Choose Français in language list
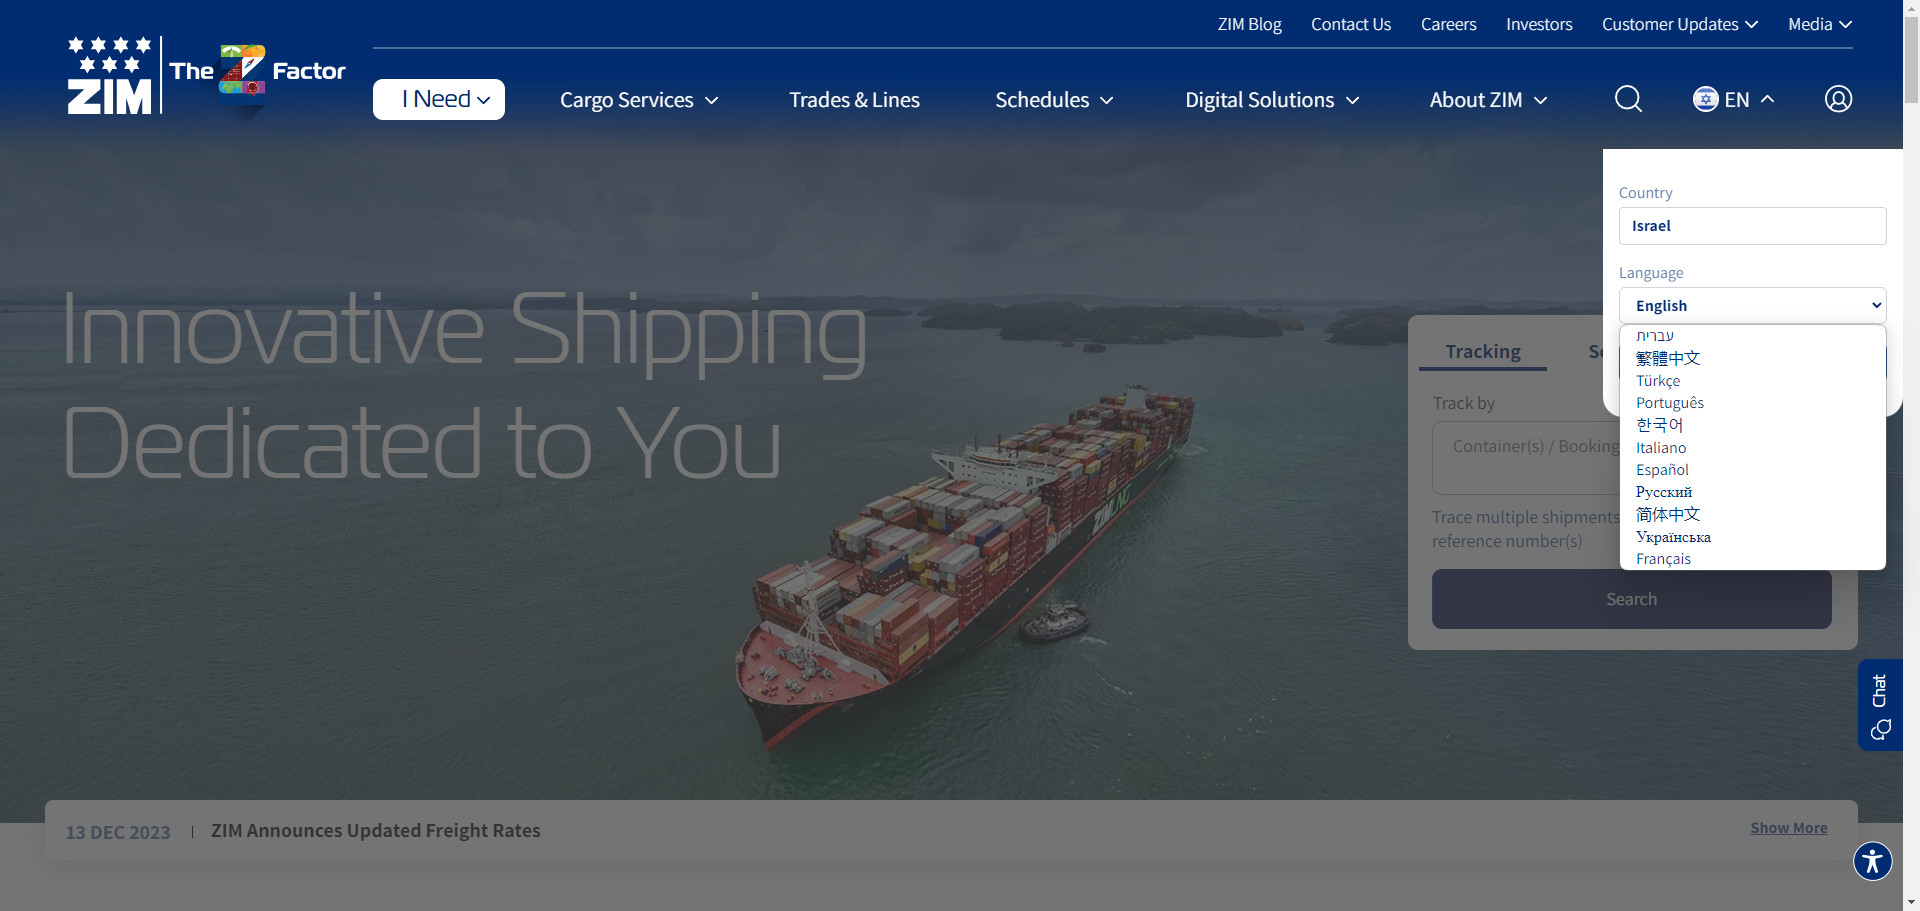1920x911 pixels. tap(1663, 559)
